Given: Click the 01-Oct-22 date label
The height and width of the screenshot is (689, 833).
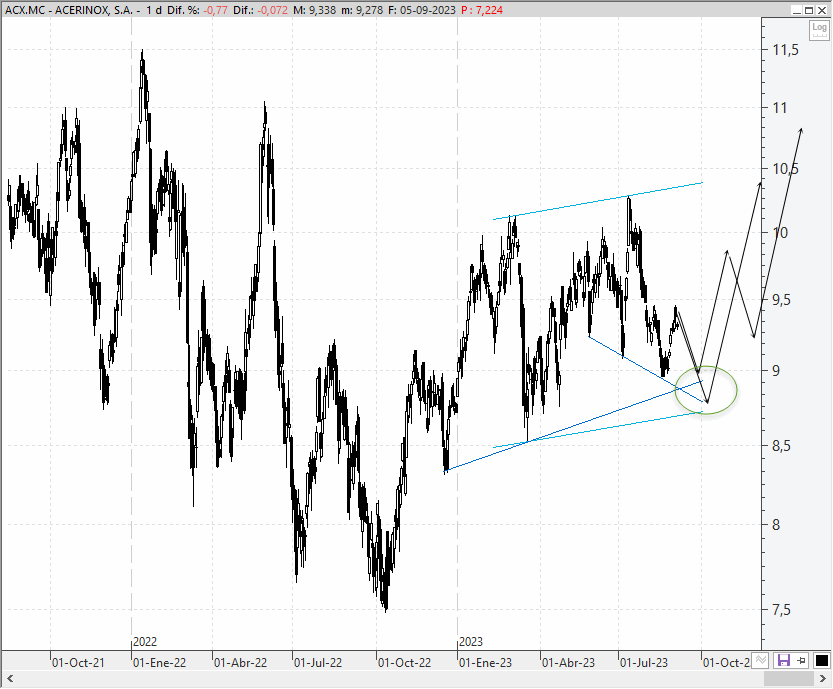Looking at the screenshot, I should (x=404, y=663).
